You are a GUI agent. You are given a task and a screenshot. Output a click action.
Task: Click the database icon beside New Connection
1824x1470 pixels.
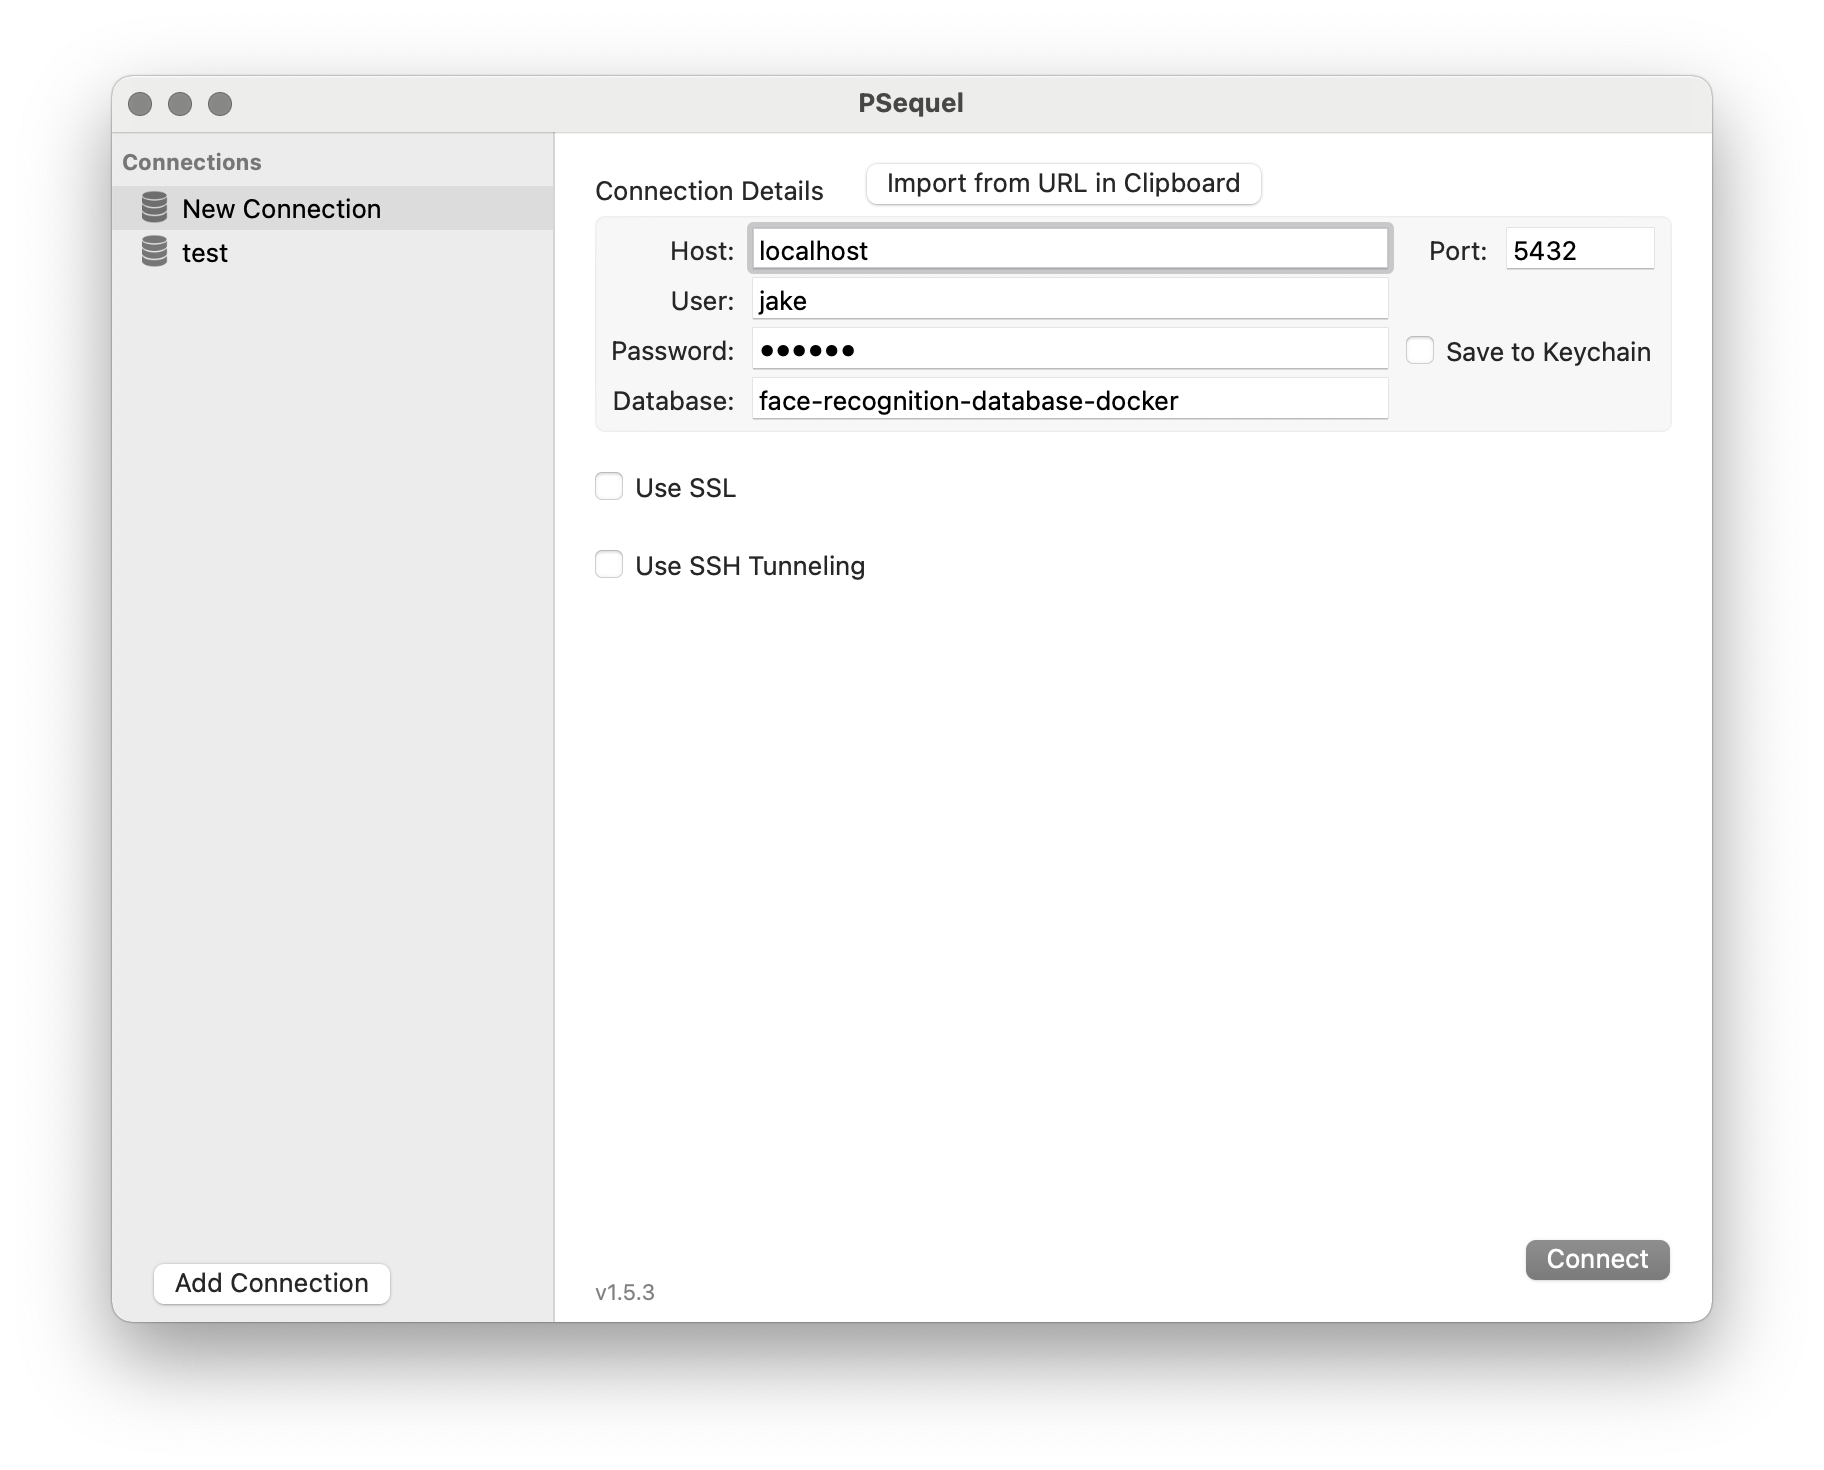154,208
